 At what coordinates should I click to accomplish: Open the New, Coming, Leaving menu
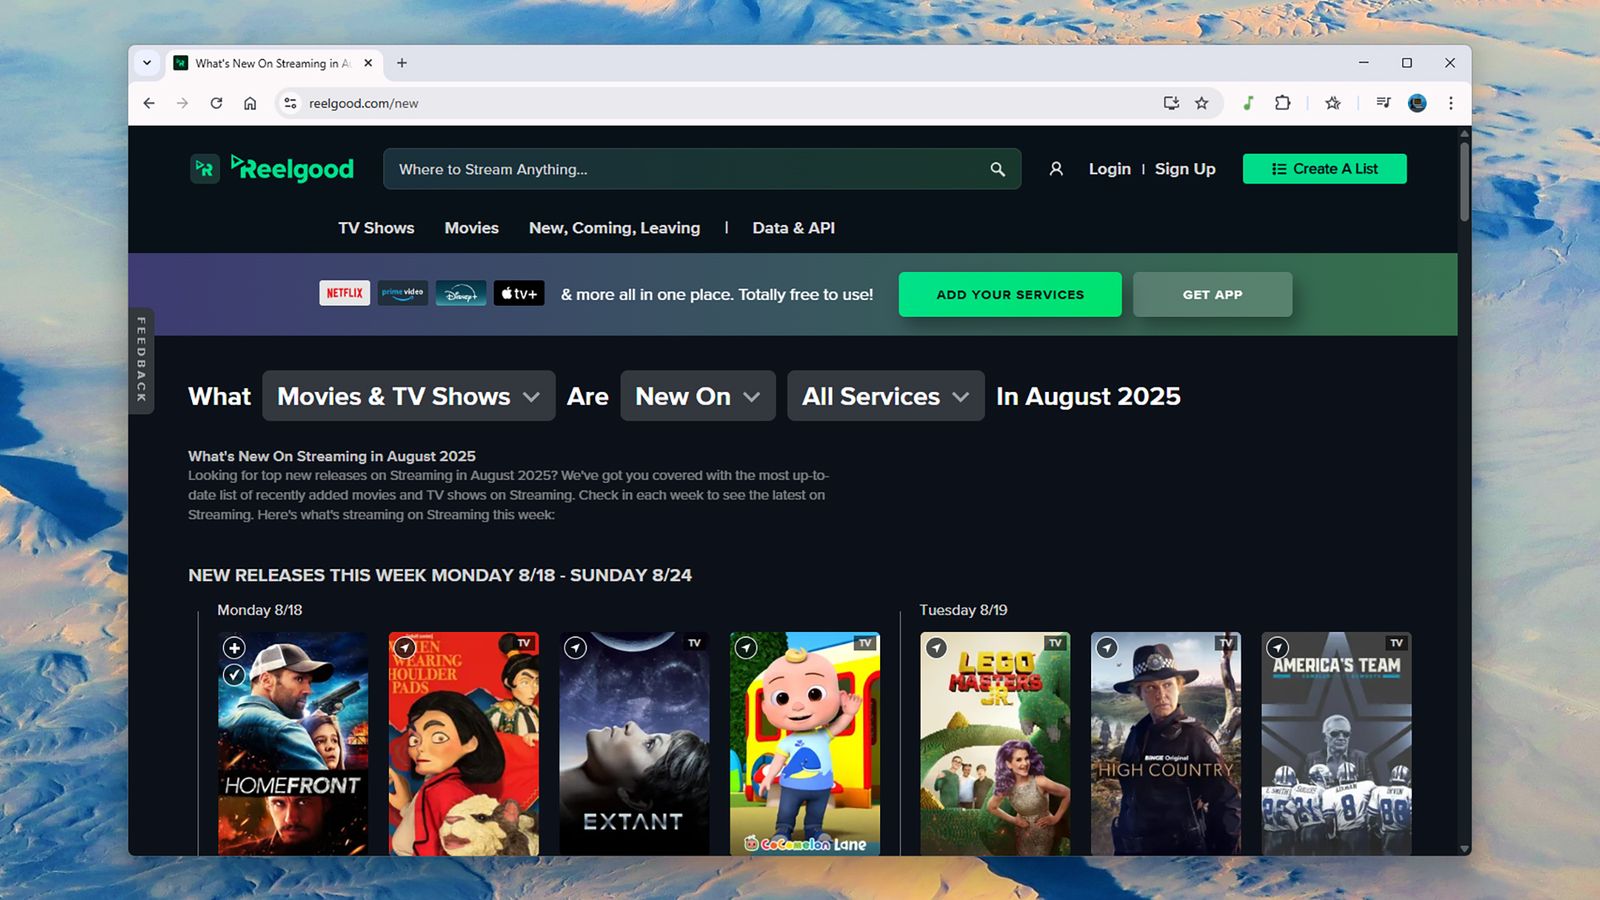point(614,228)
